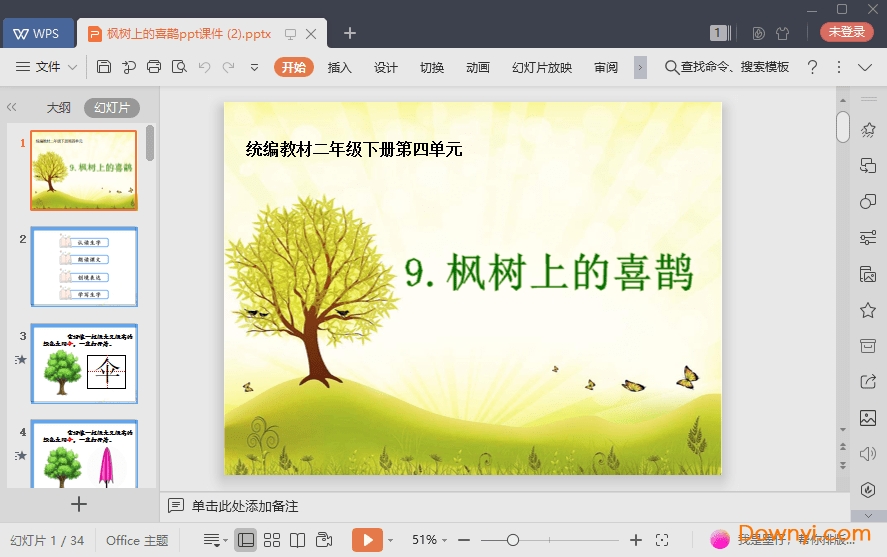Undo the last action

point(204,67)
